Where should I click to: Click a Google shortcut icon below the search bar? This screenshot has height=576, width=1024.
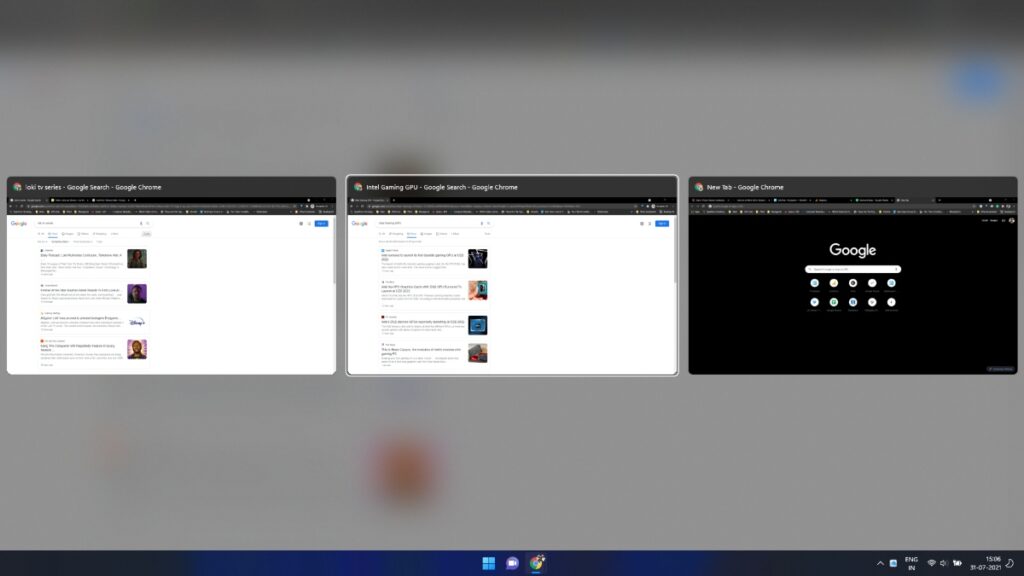coord(814,283)
